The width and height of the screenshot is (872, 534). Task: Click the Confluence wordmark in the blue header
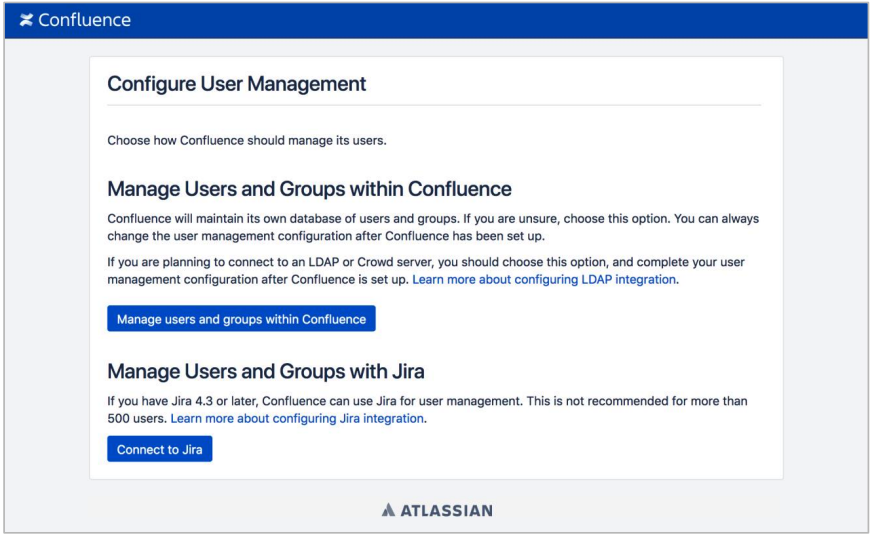pyautogui.click(x=85, y=20)
